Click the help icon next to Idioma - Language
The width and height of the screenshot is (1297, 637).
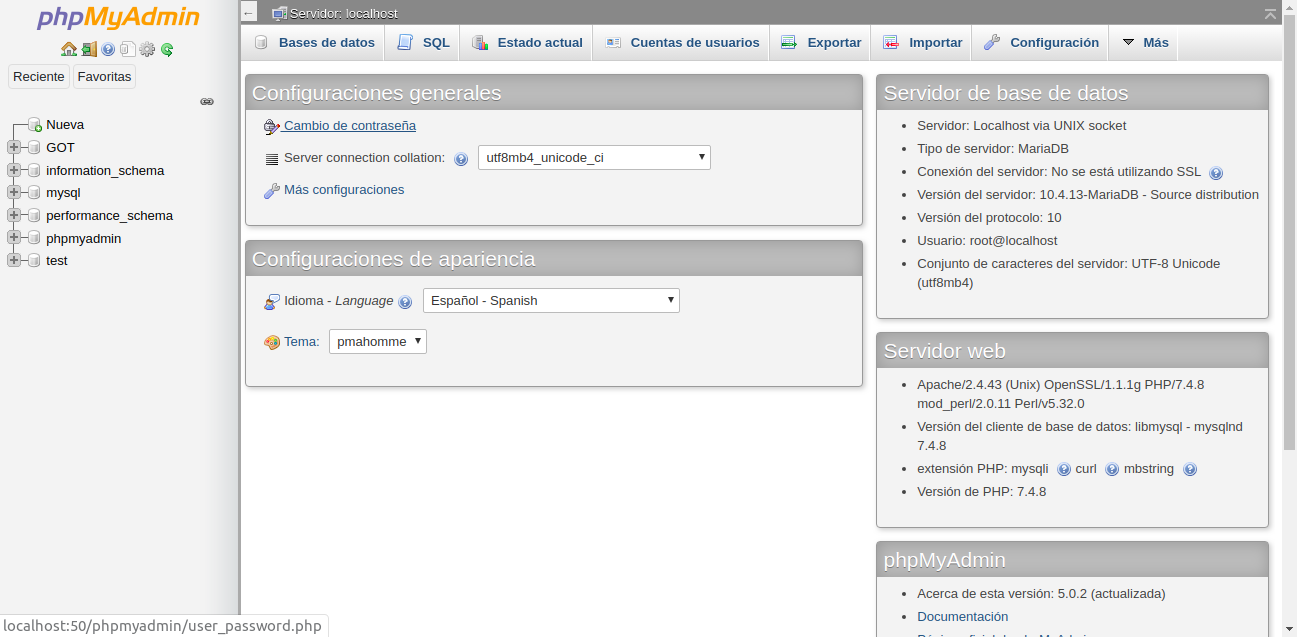[x=405, y=302]
